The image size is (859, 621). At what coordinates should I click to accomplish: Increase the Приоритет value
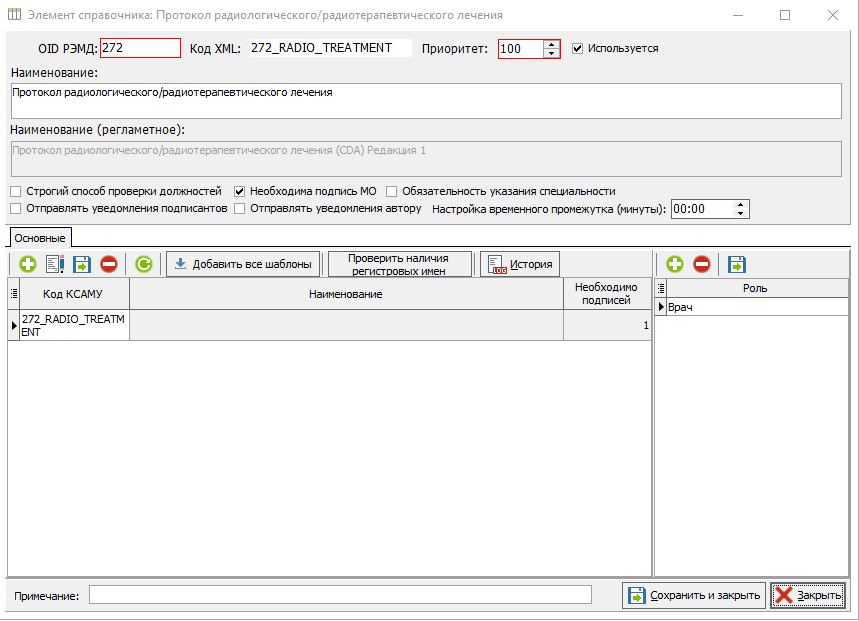click(x=551, y=44)
